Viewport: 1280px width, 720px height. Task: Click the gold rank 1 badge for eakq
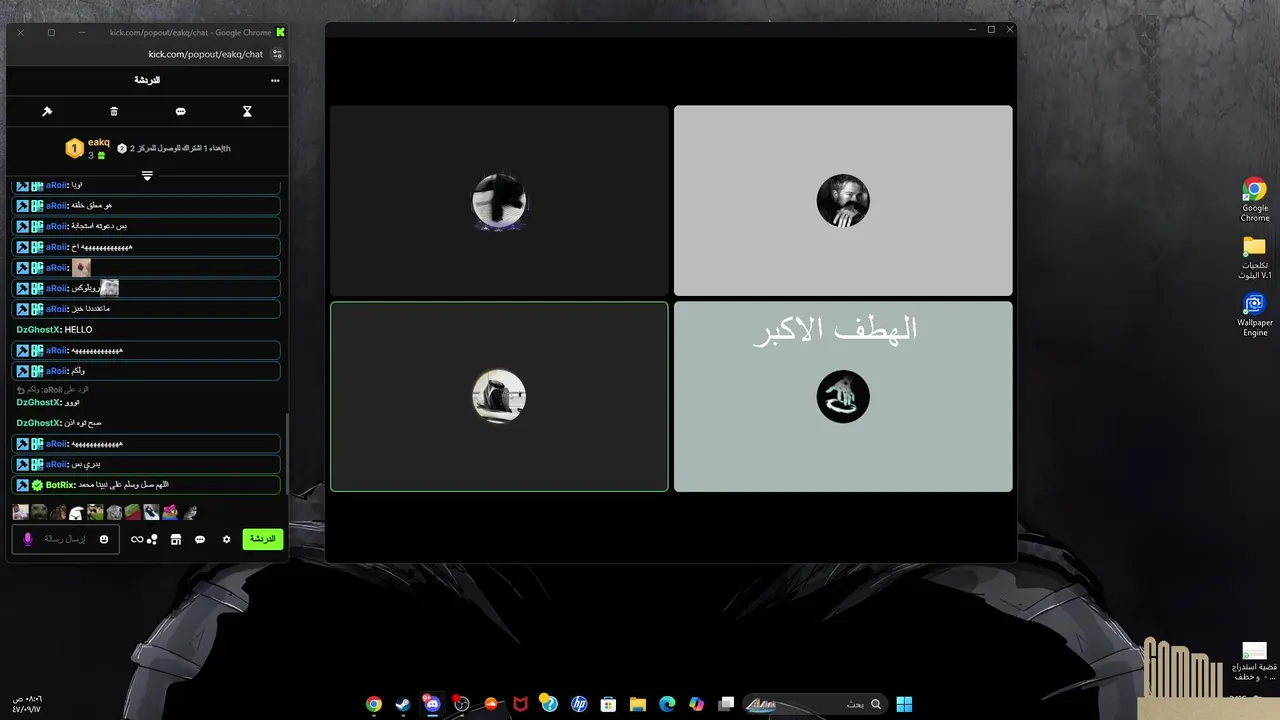(x=73, y=149)
